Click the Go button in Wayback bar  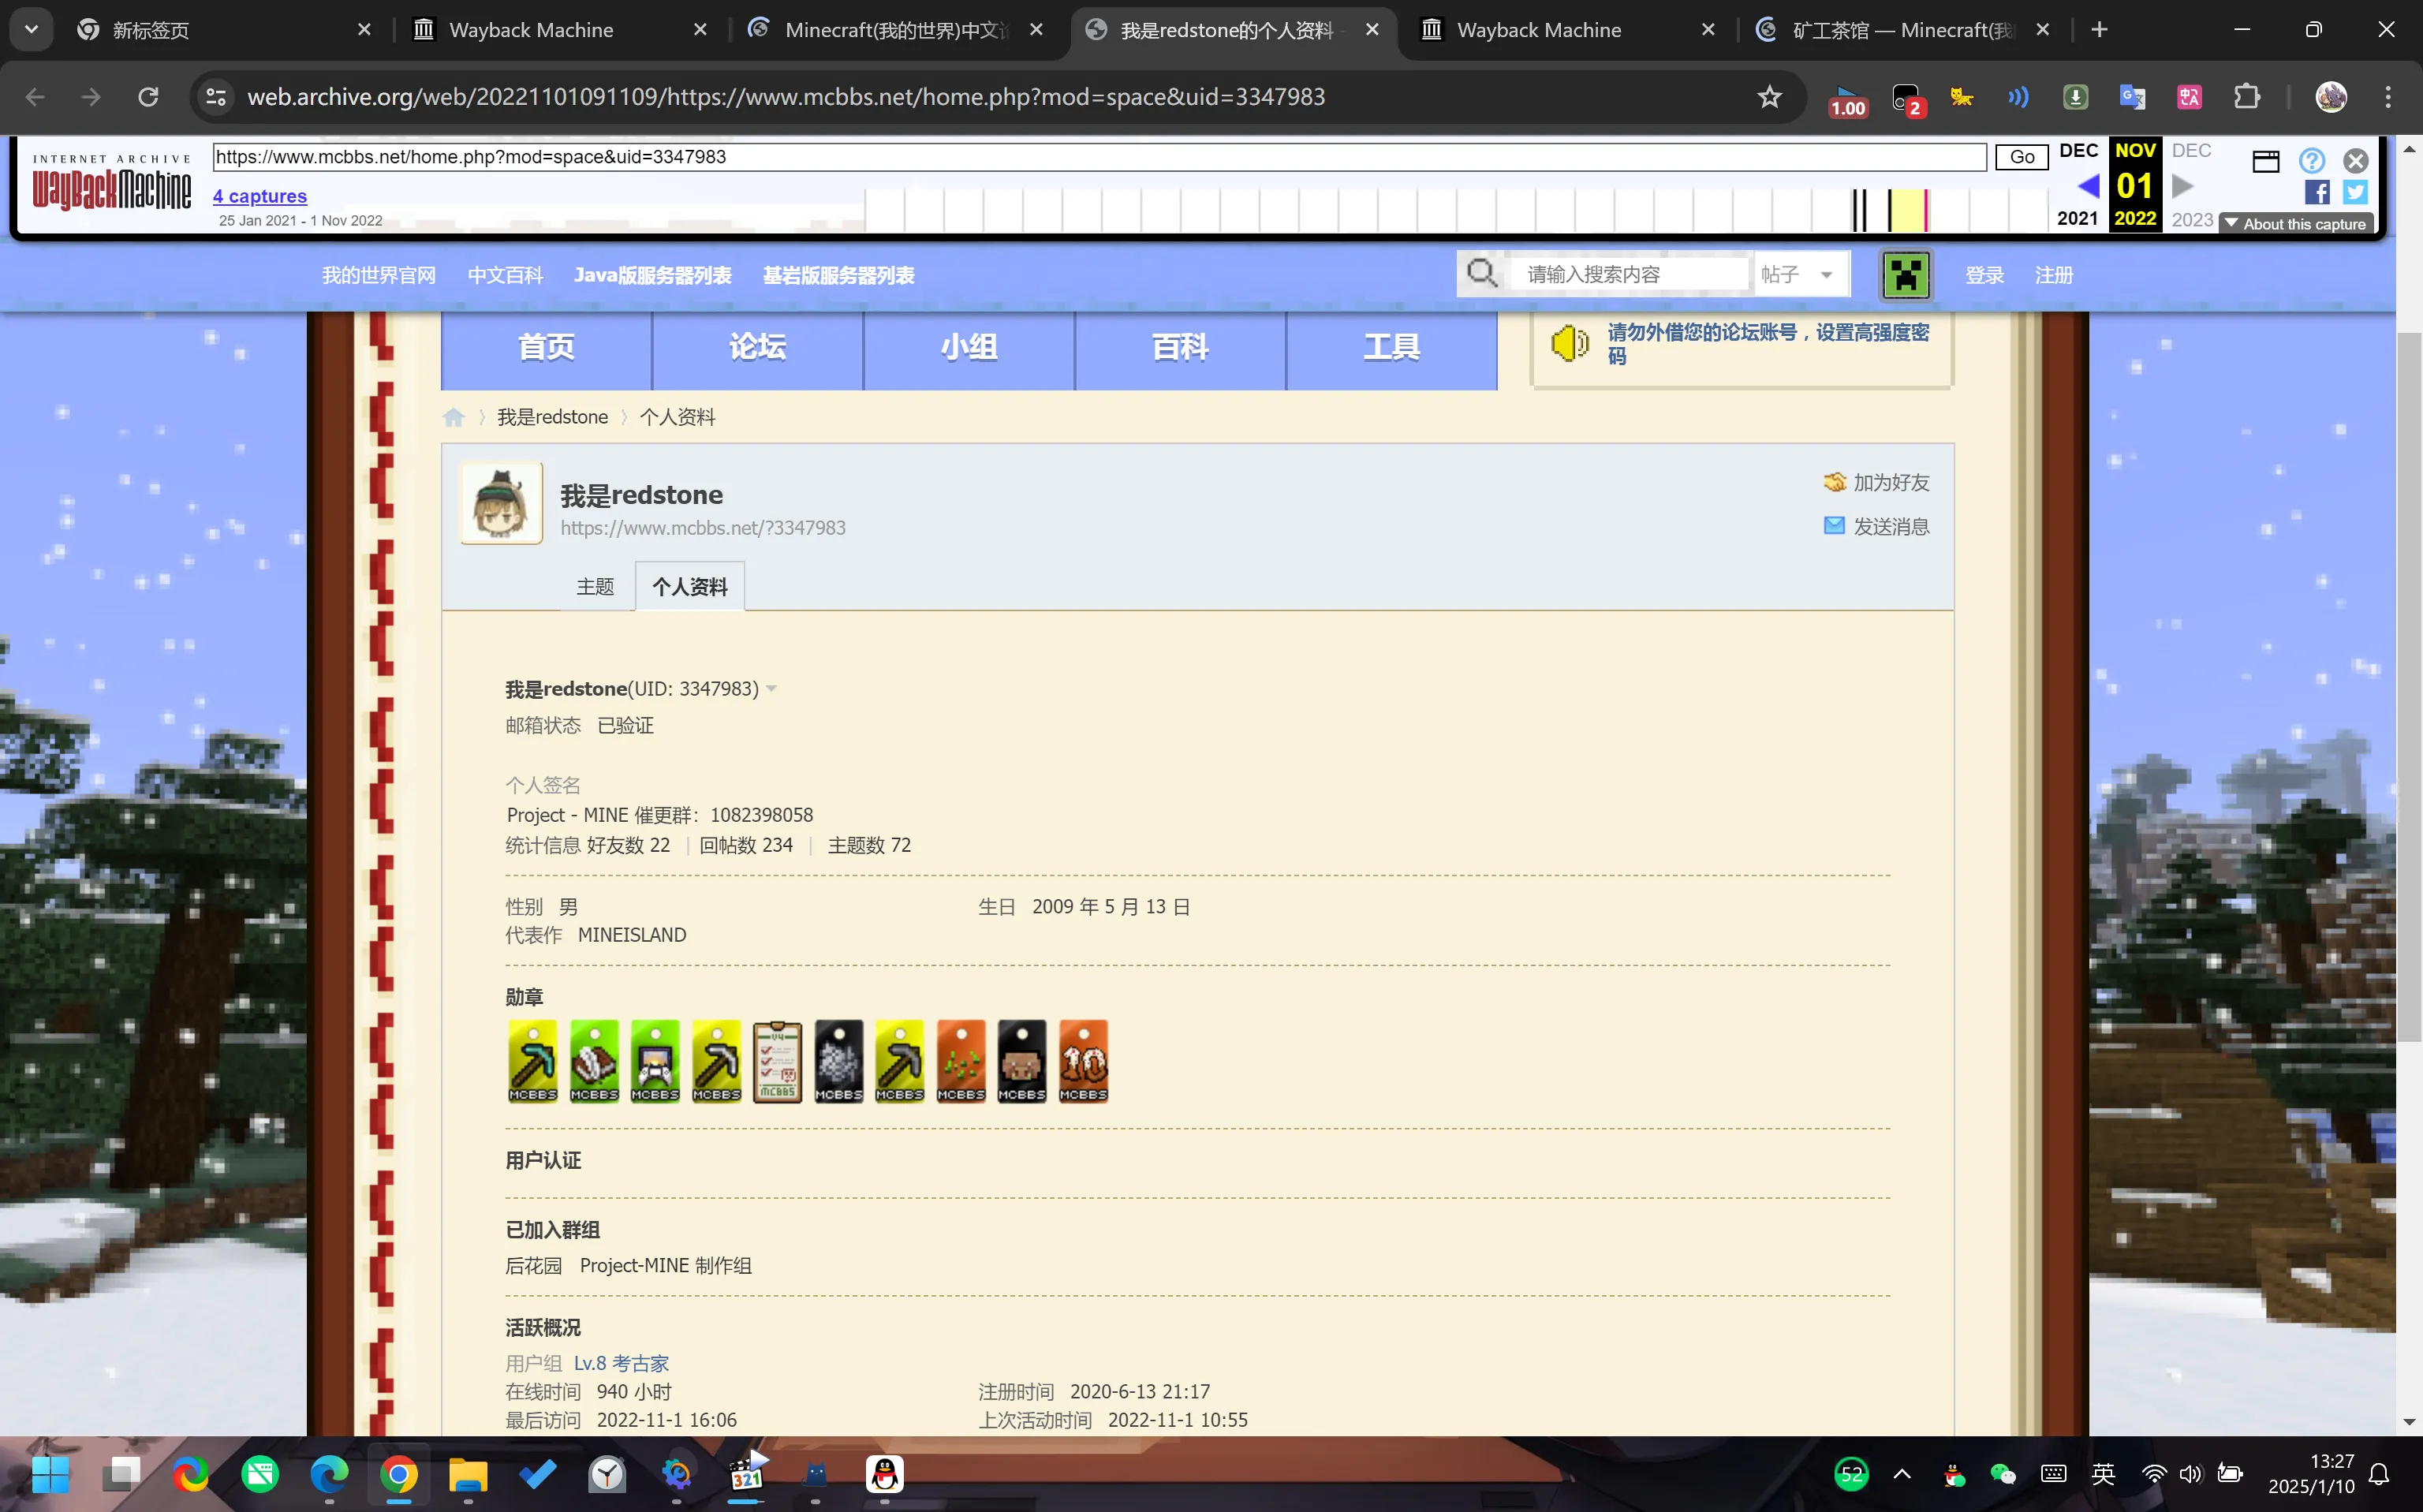coord(2021,157)
